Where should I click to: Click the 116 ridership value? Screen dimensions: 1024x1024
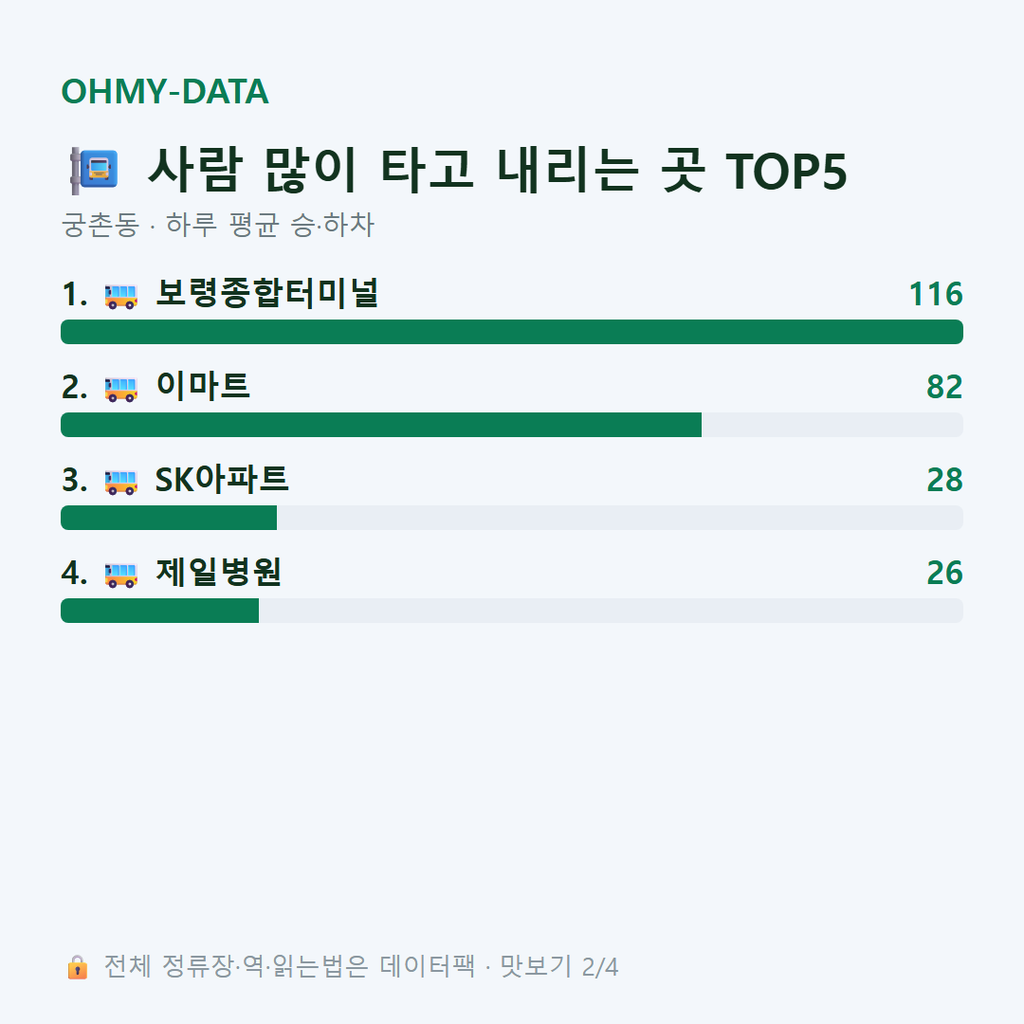coord(936,294)
